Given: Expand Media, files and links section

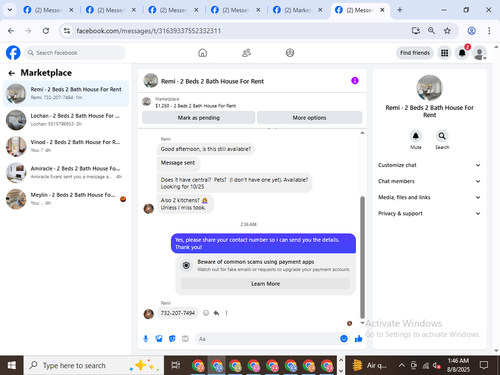Looking at the screenshot, I should tap(429, 197).
